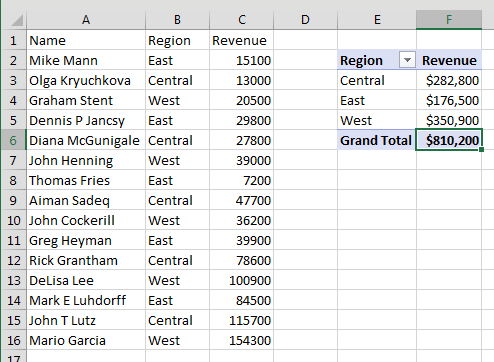Select cell containing Aiman Sadeq
The image size is (494, 362).
(x=86, y=200)
